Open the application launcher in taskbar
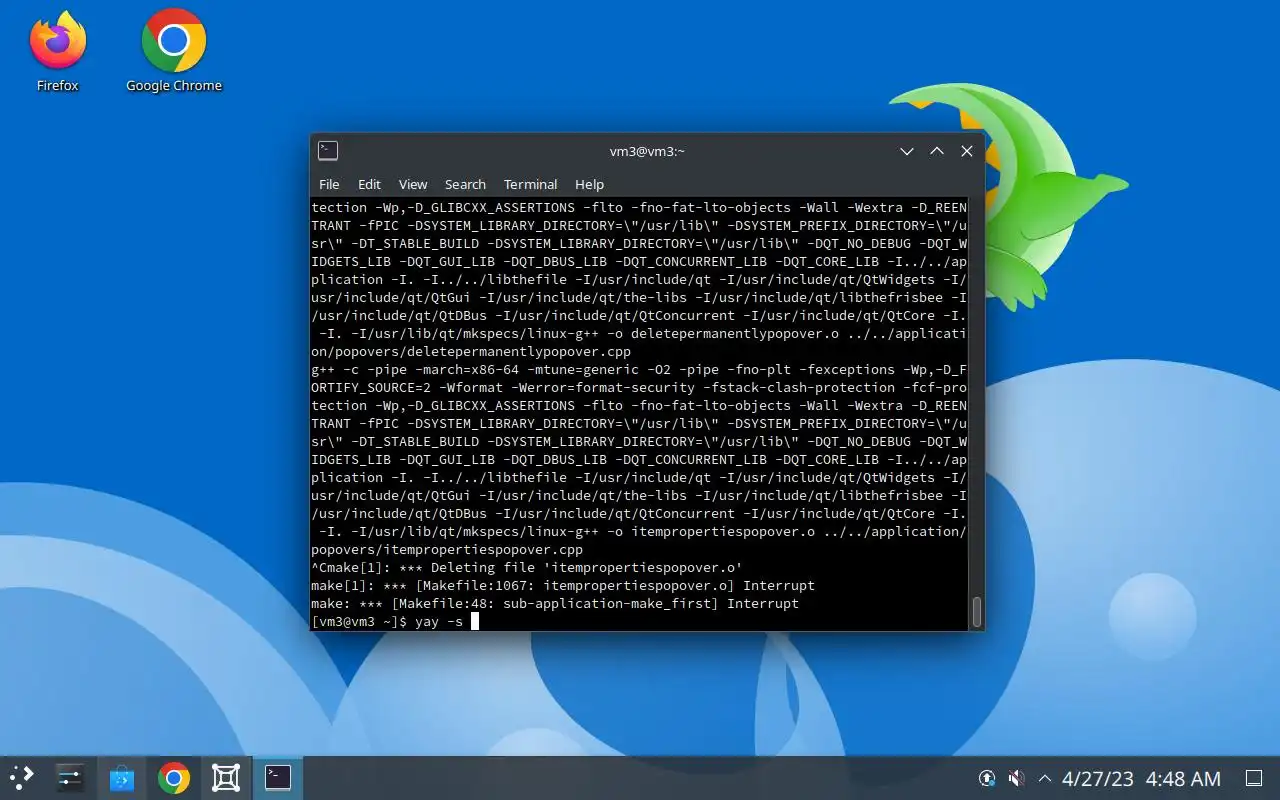1280x800 pixels. 22,778
